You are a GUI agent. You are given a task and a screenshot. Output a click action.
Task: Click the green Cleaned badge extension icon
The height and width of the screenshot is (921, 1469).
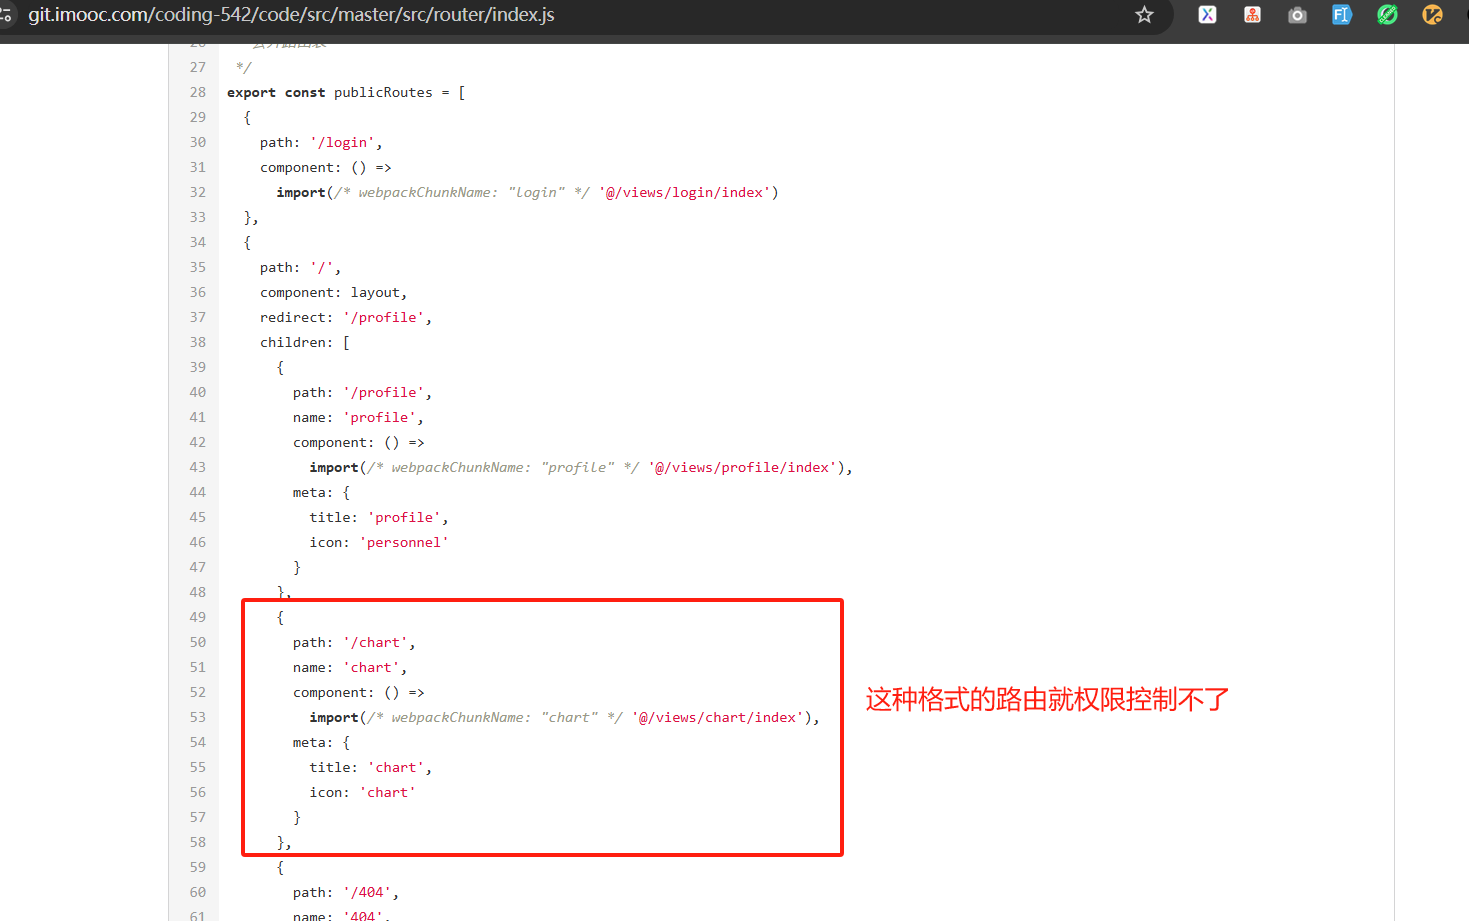tap(1387, 15)
